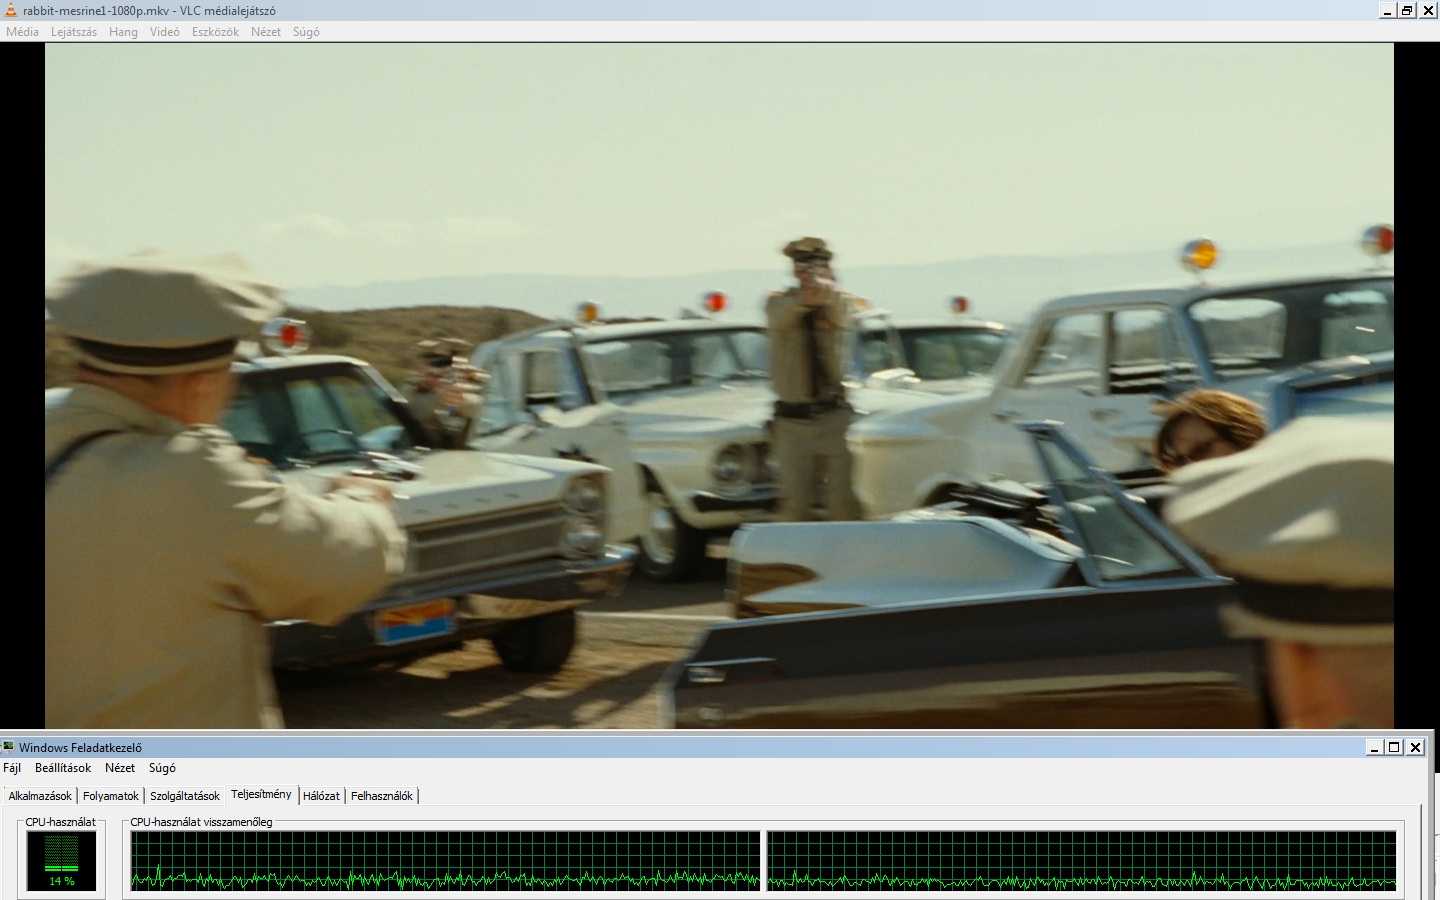
Task: Restore down the VLC player window
Action: (1407, 10)
